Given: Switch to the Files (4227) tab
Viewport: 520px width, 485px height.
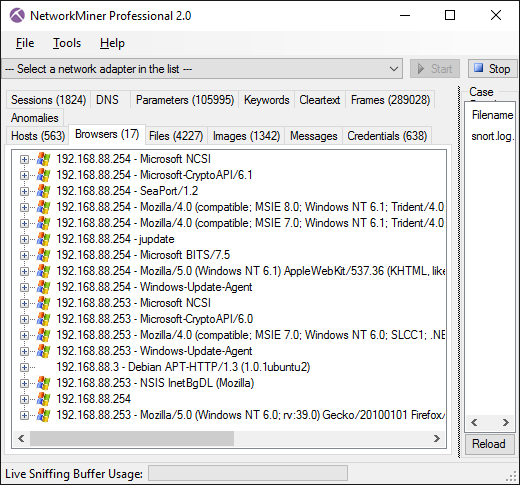Looking at the screenshot, I should click(176, 136).
